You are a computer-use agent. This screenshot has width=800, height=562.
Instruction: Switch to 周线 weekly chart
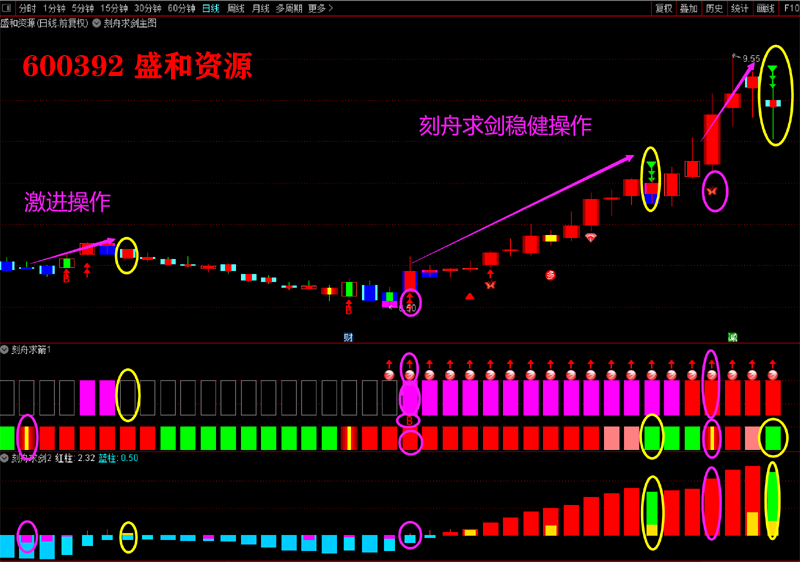tap(236, 8)
